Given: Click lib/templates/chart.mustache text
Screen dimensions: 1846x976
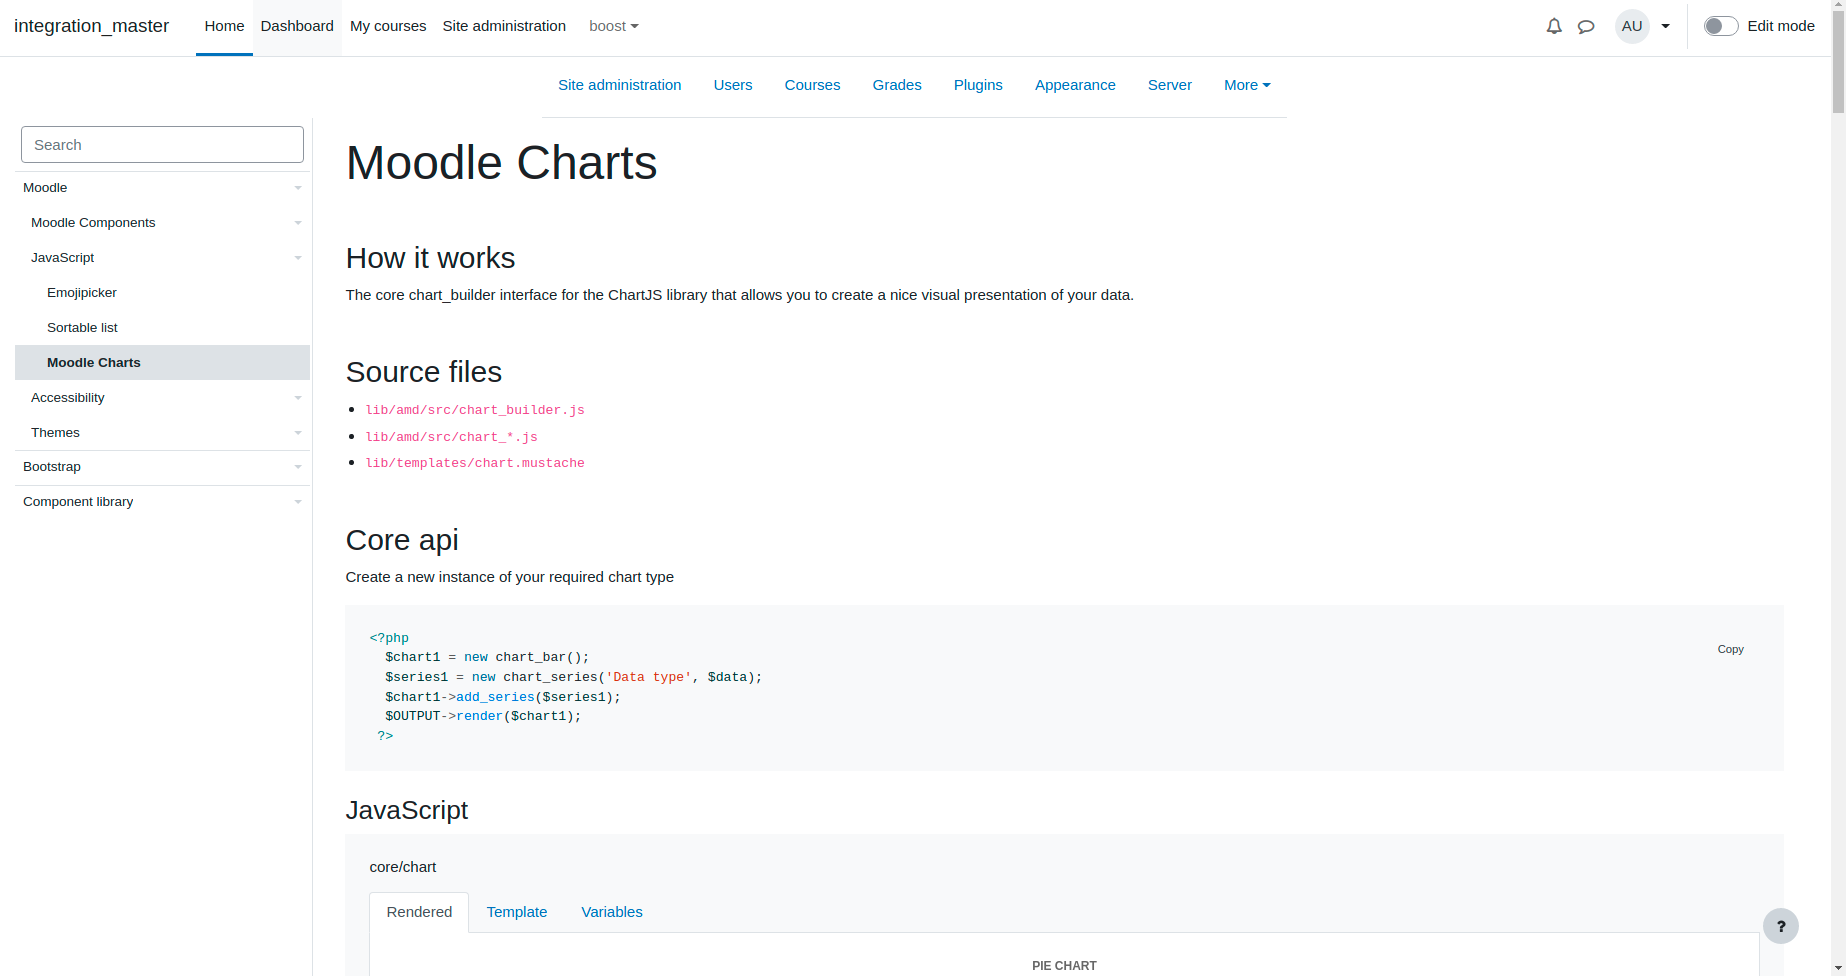Looking at the screenshot, I should [475, 463].
